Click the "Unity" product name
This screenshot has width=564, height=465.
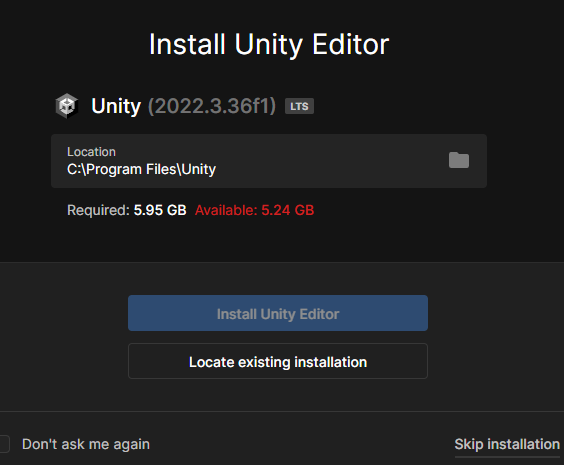pyautogui.click(x=116, y=106)
